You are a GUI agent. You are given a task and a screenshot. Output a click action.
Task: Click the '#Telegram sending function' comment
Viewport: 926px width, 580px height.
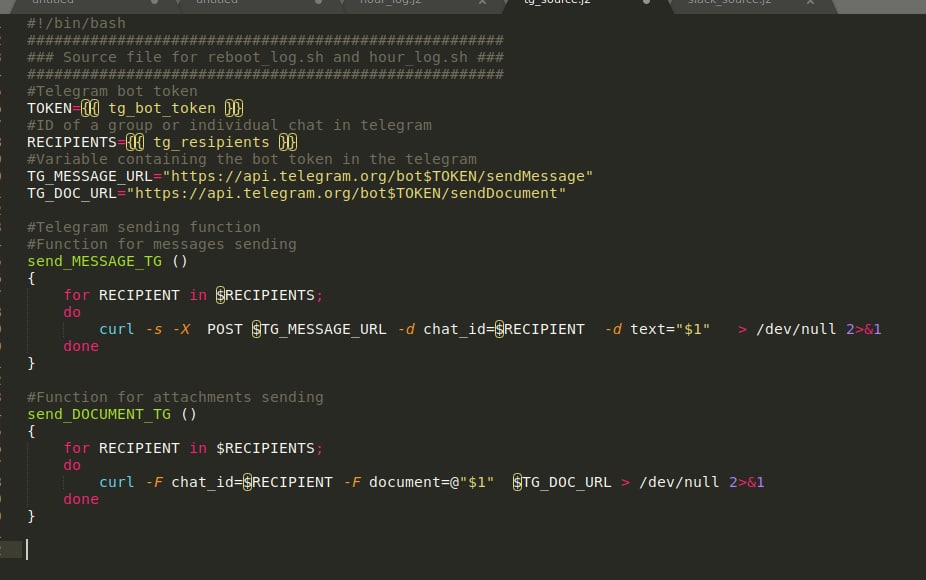click(x=144, y=227)
